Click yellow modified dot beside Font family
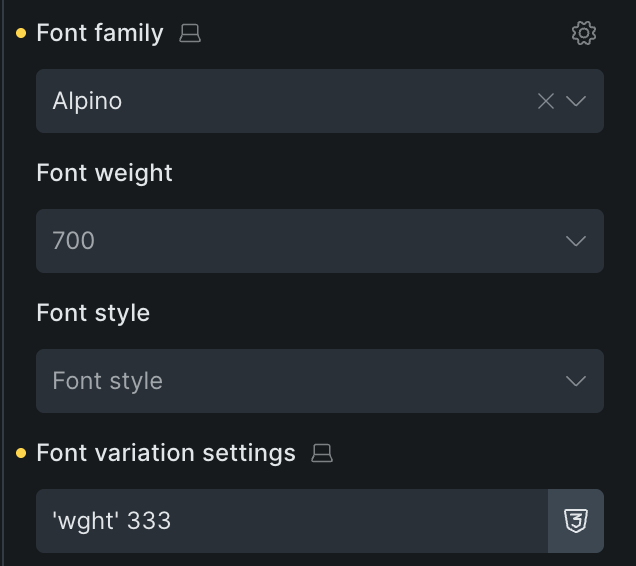 pos(21,34)
